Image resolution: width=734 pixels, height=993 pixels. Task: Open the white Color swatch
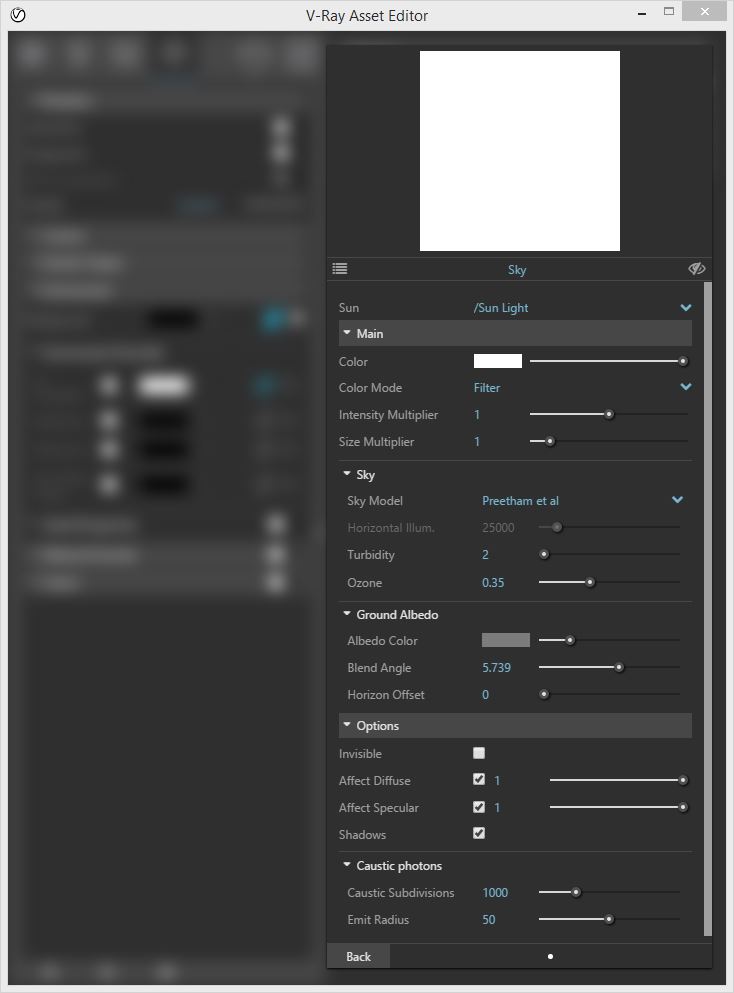point(498,361)
